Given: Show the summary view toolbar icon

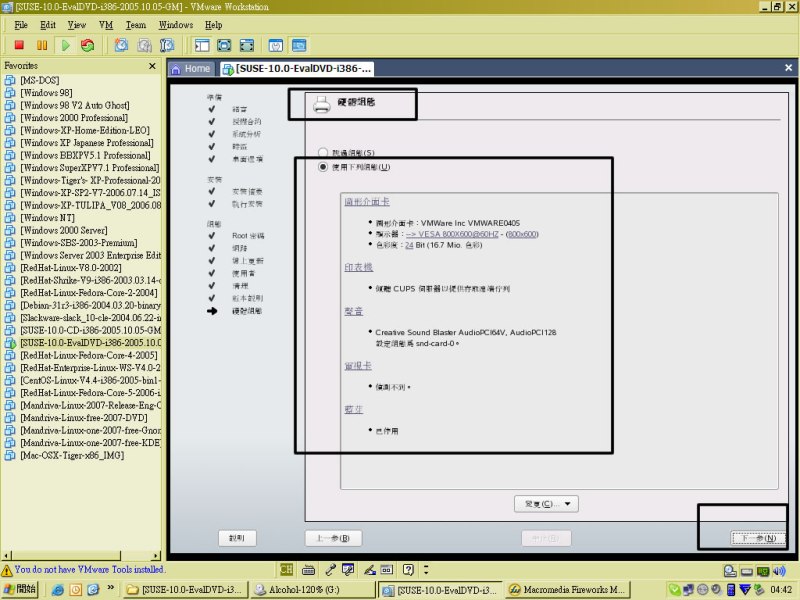Looking at the screenshot, I should click(x=276, y=45).
